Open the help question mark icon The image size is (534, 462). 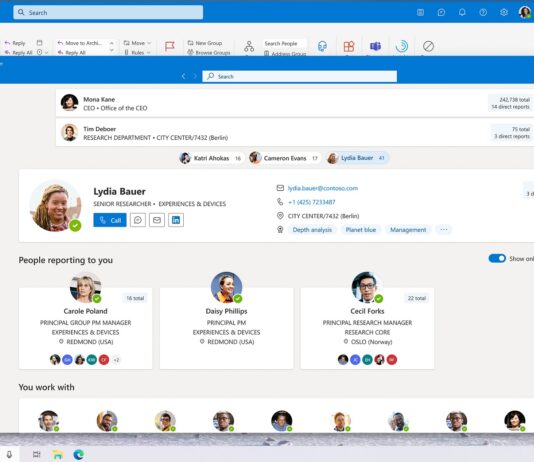click(483, 12)
